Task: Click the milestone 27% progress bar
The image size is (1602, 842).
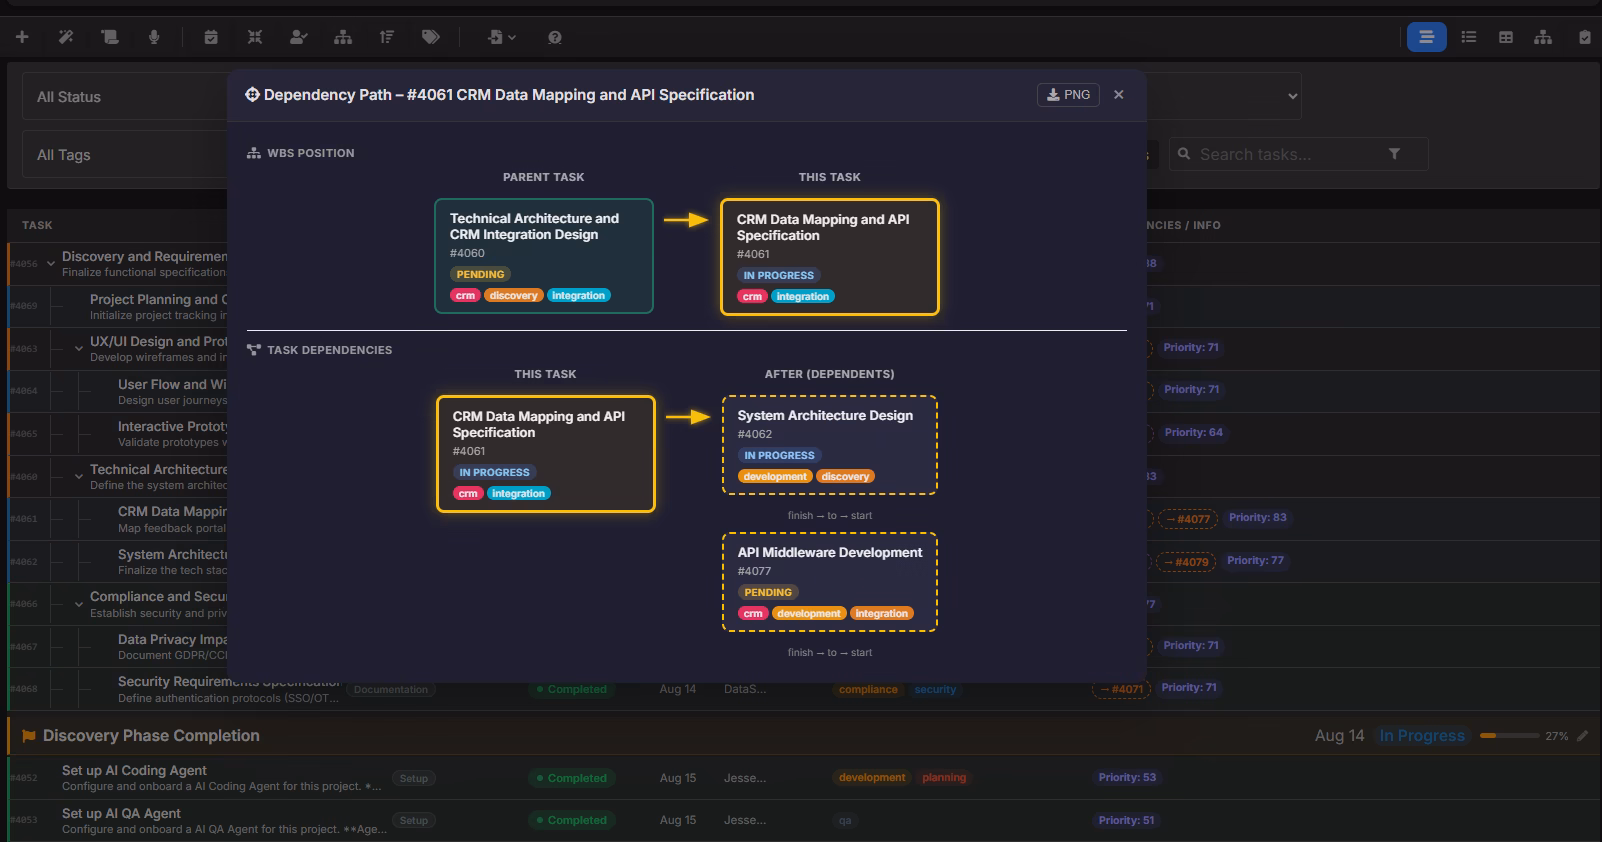Action: pos(1509,736)
